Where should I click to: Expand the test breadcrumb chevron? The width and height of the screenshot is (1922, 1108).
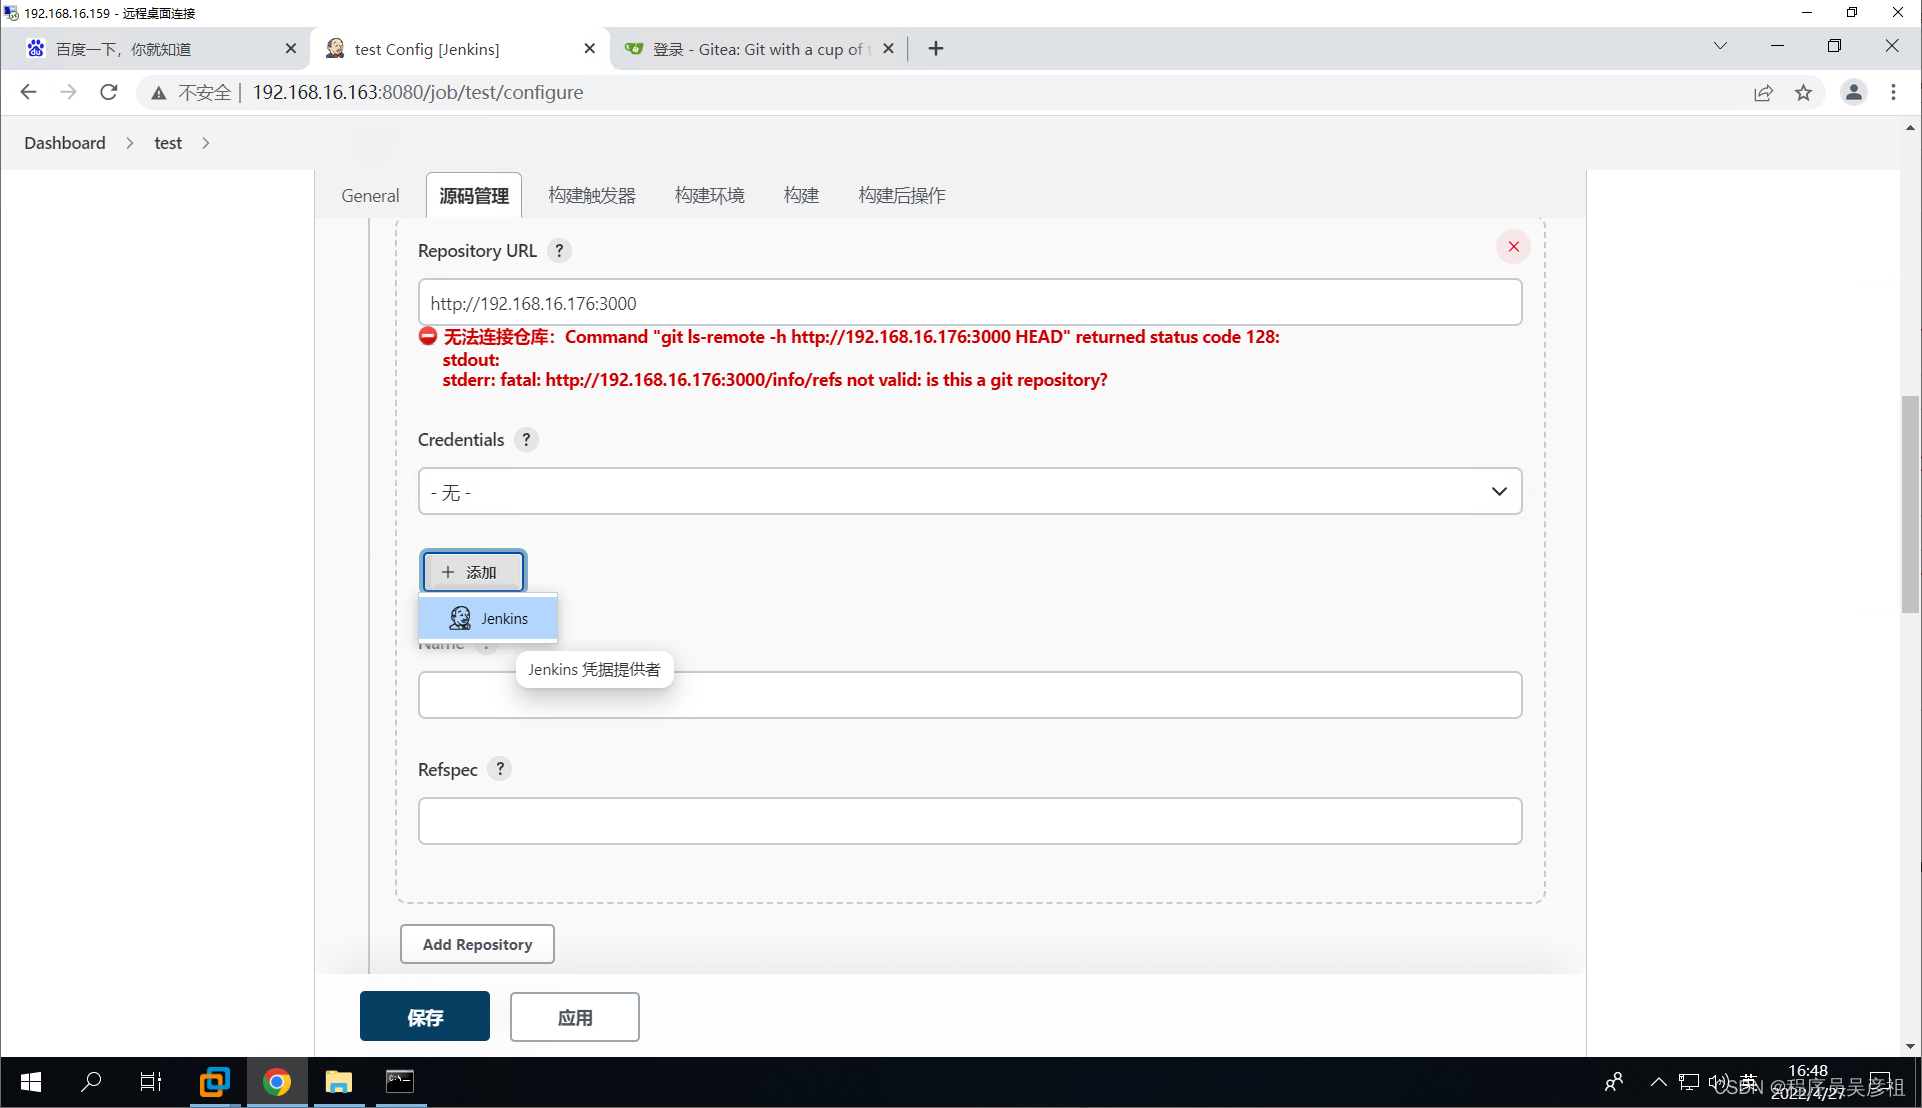pyautogui.click(x=206, y=143)
